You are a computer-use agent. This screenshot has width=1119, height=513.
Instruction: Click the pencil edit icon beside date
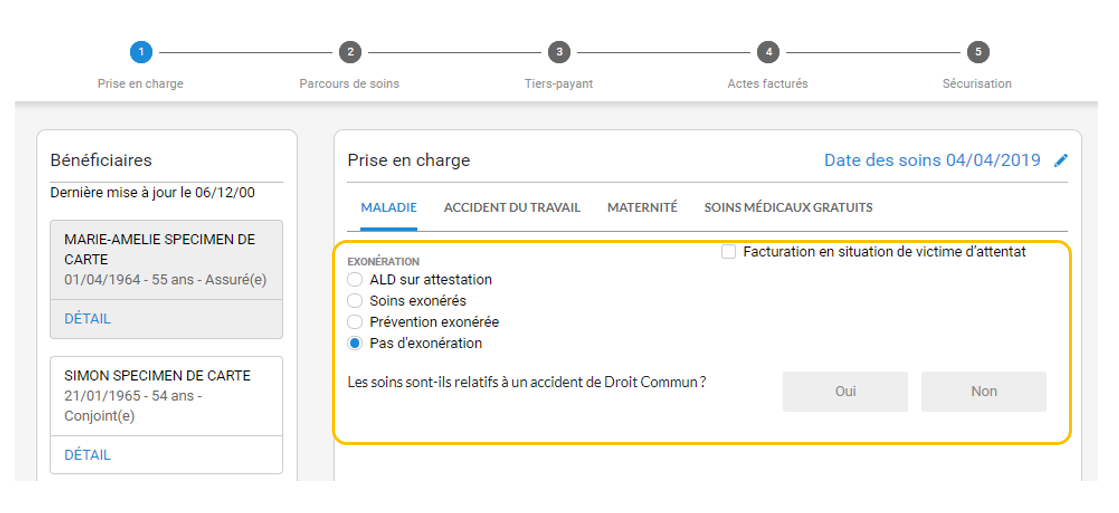[x=1061, y=160]
